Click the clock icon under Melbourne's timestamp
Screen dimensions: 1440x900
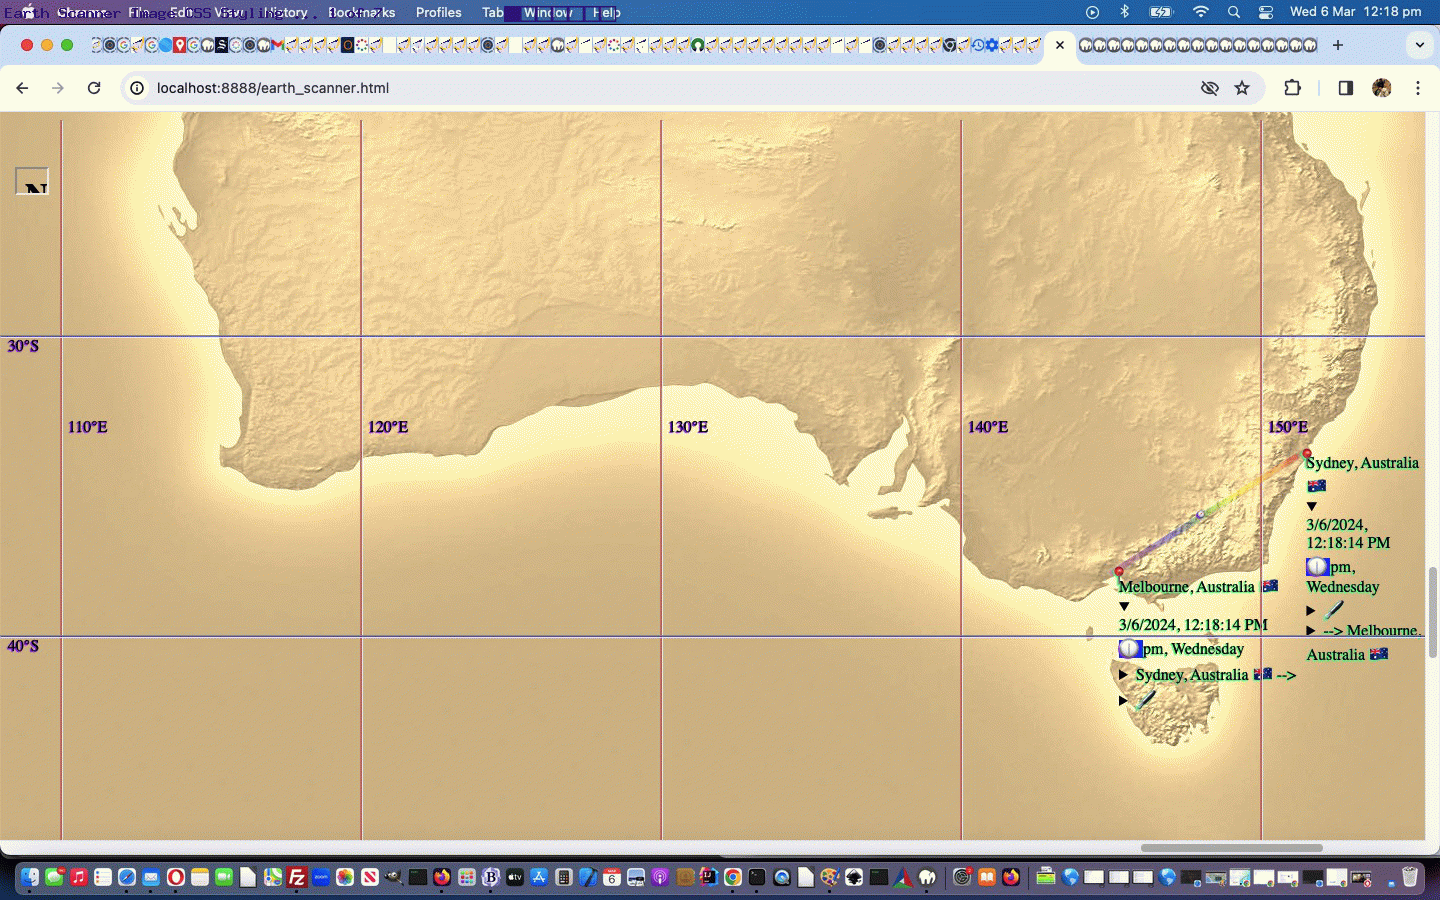point(1129,649)
